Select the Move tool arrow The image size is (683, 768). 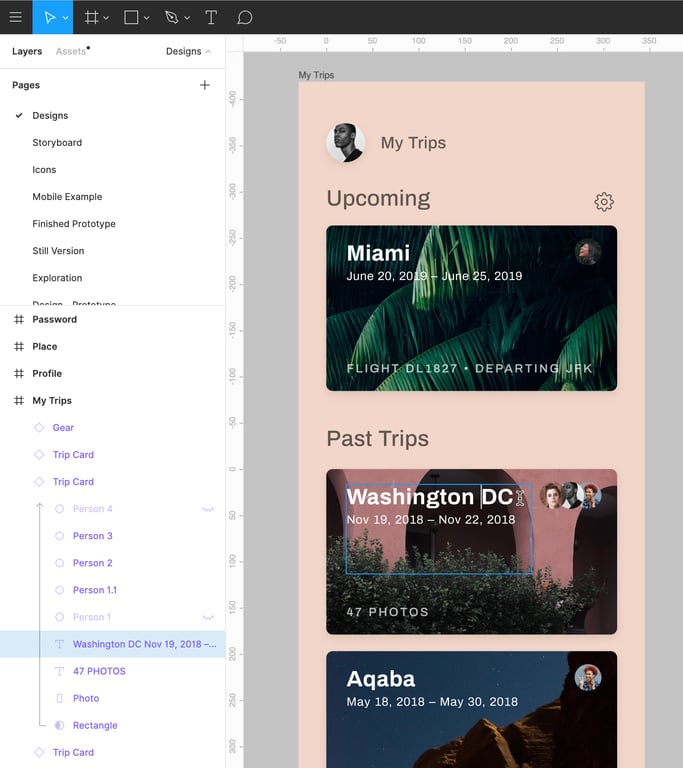pos(46,17)
